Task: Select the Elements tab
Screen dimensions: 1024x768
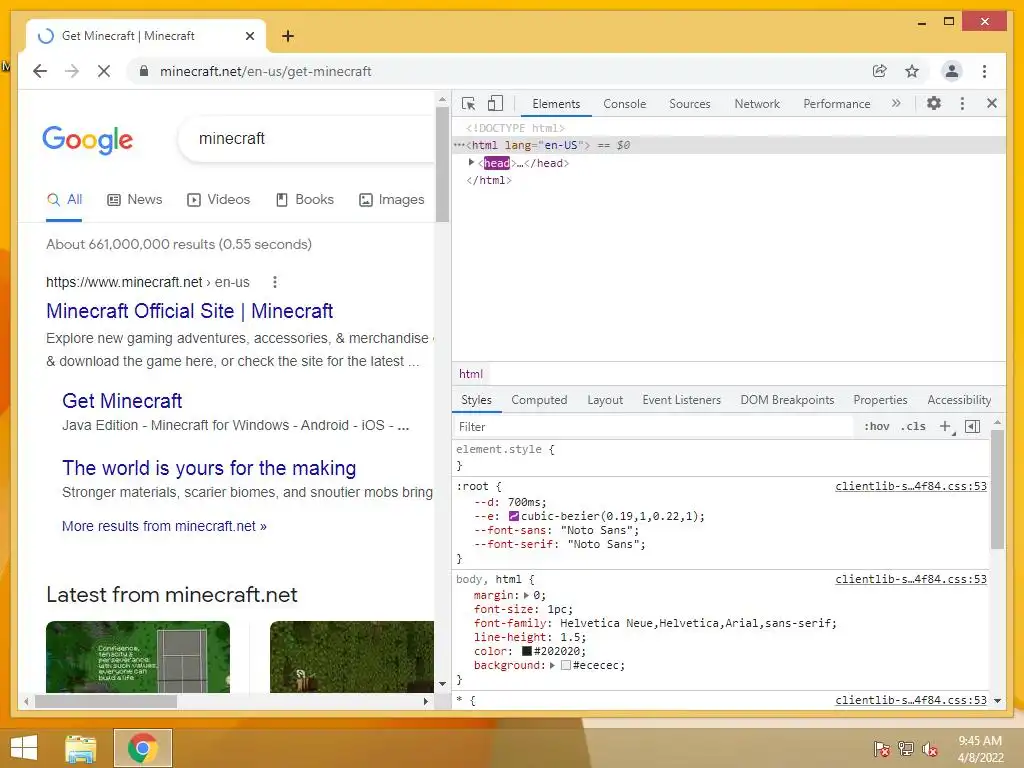Action: point(556,104)
